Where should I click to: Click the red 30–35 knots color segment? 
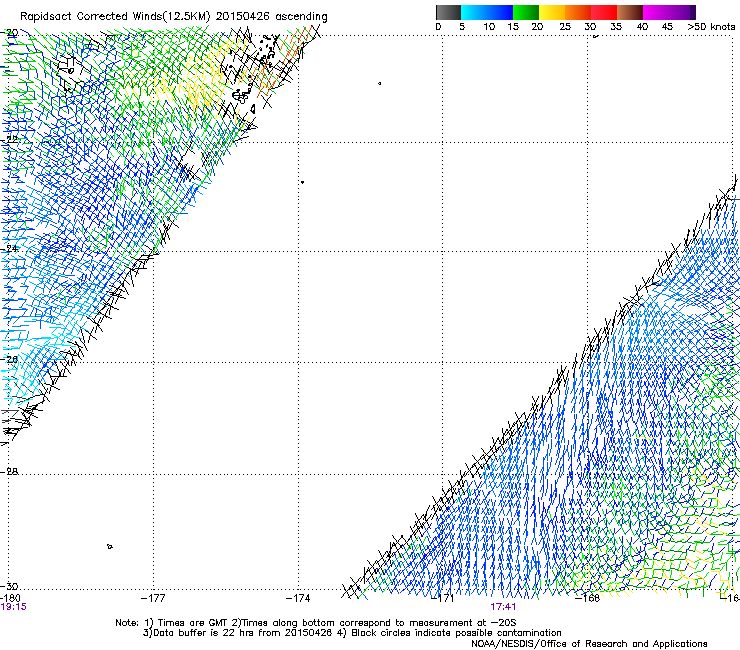[604, 12]
